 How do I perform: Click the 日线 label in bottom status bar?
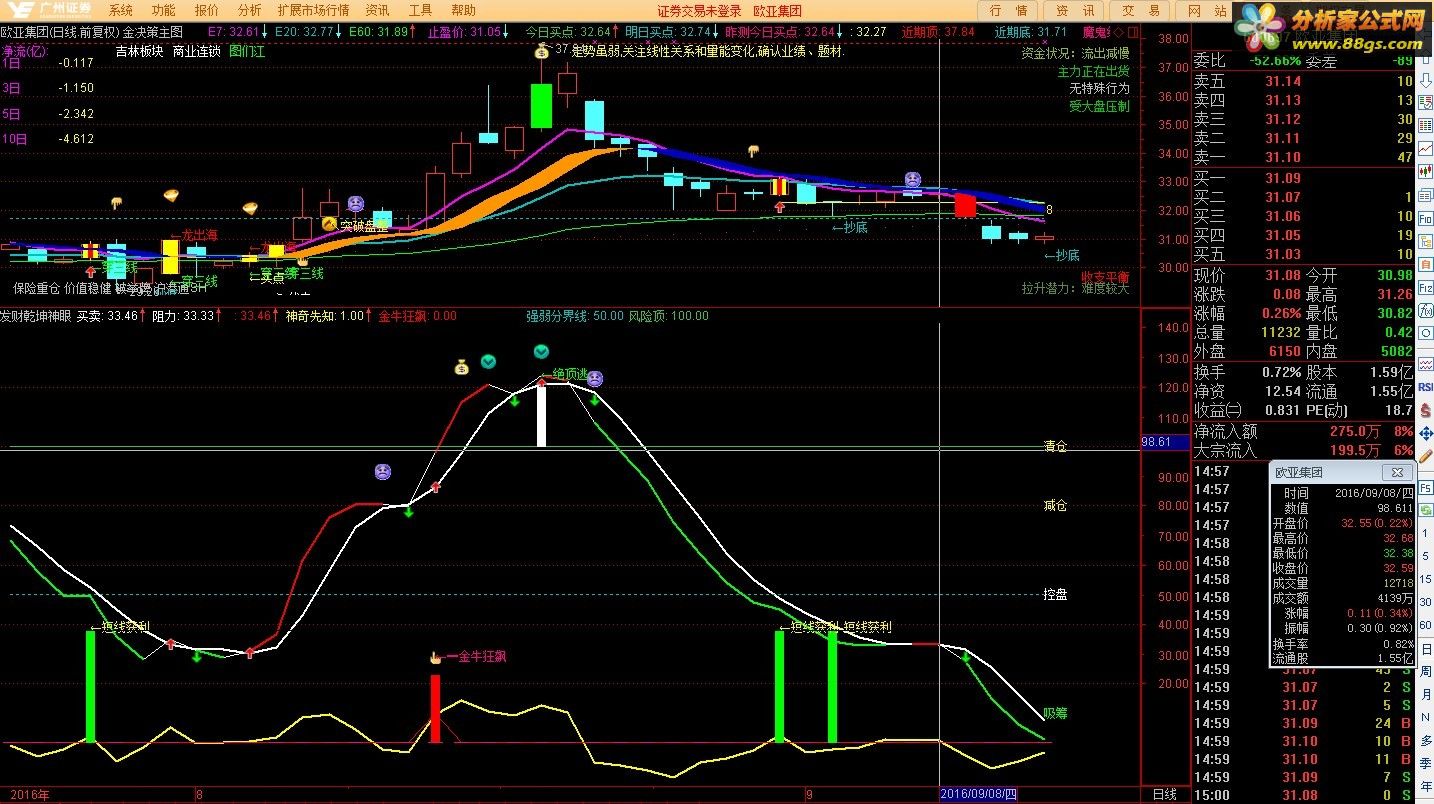pyautogui.click(x=1165, y=794)
